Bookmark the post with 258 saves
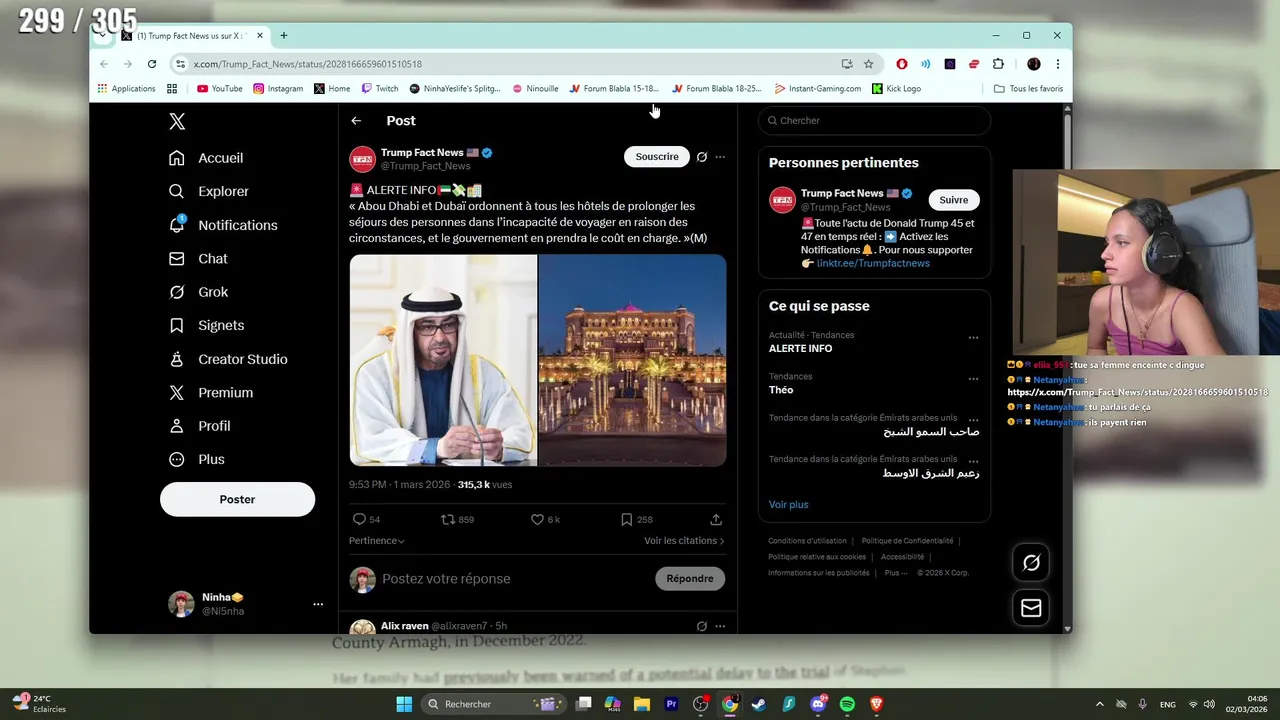 636,519
